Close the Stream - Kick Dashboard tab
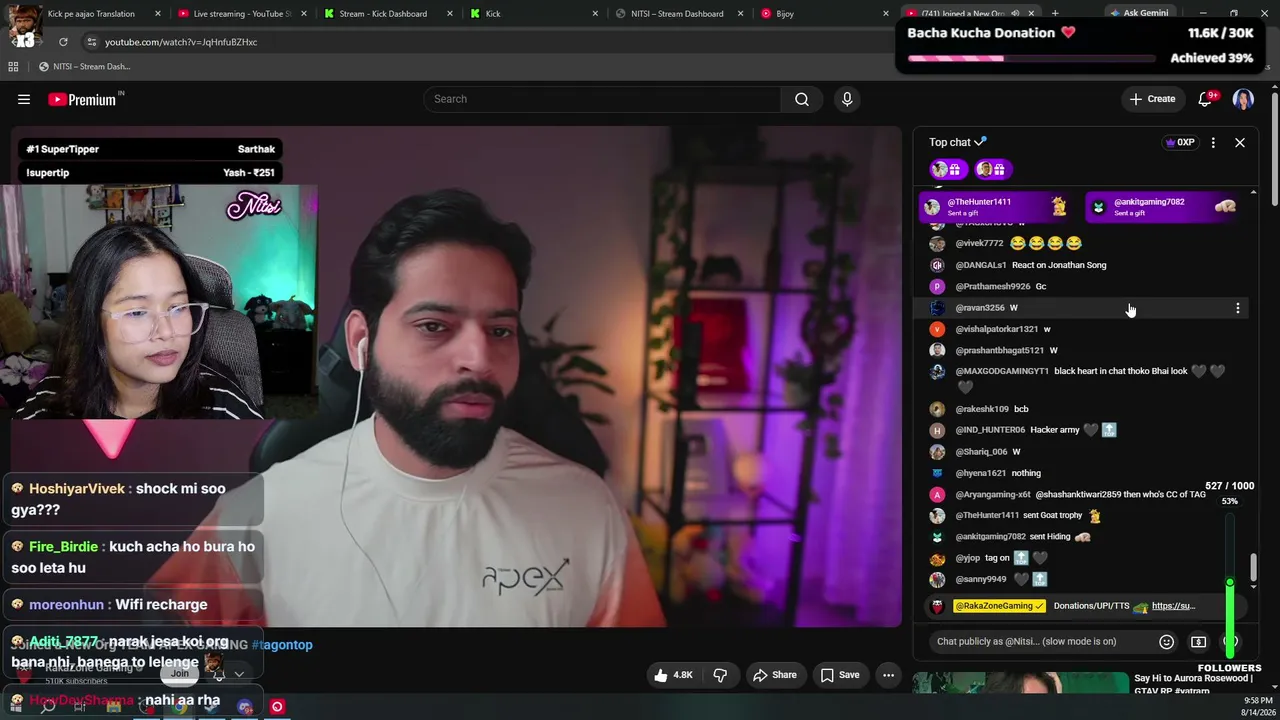 [449, 14]
